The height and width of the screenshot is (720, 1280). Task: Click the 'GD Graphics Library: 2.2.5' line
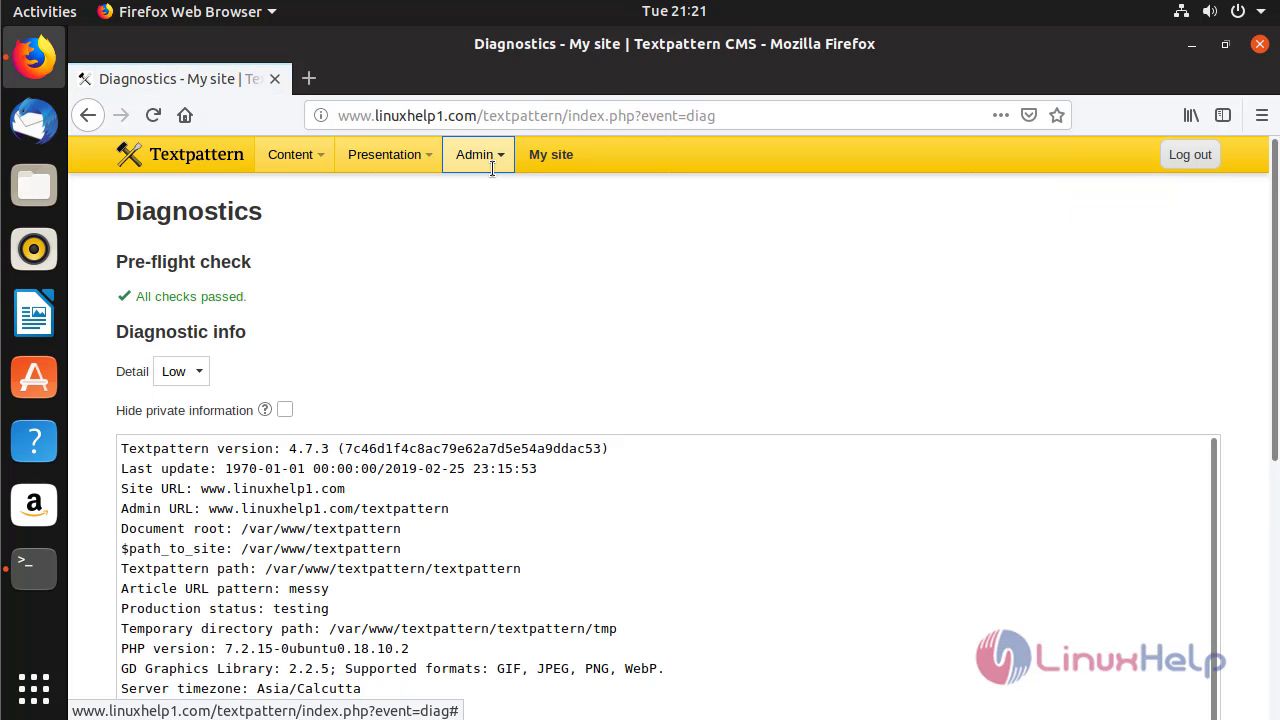tap(393, 668)
